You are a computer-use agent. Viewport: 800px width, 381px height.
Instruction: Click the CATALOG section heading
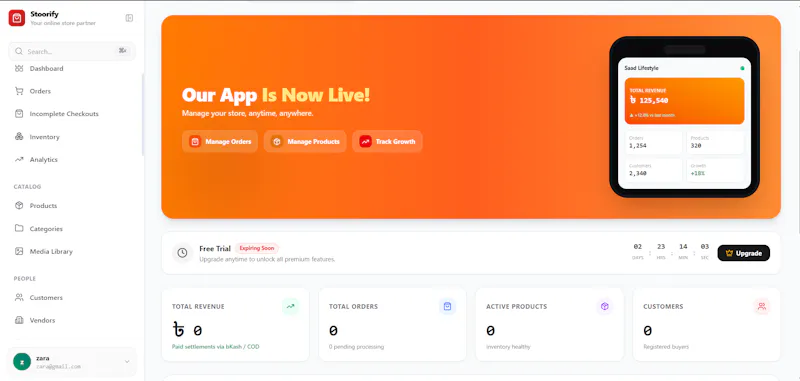pyautogui.click(x=28, y=187)
